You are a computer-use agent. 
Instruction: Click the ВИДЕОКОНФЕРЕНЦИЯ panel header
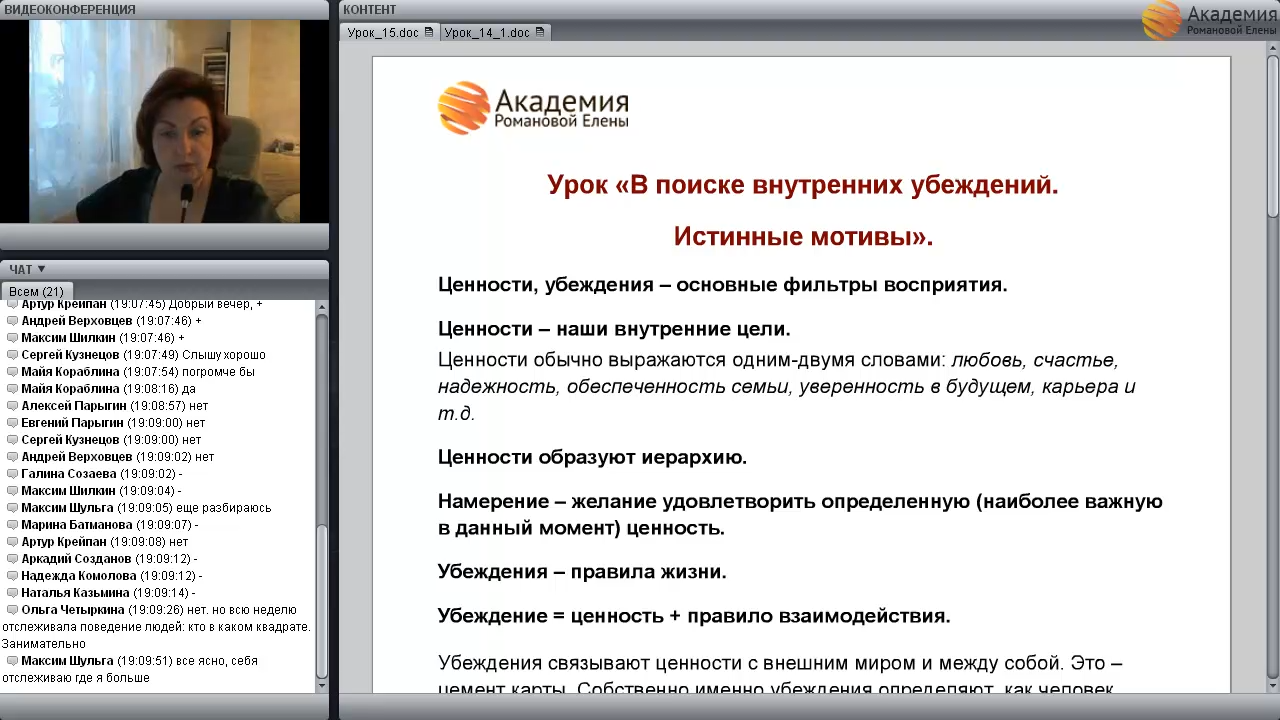pos(164,9)
